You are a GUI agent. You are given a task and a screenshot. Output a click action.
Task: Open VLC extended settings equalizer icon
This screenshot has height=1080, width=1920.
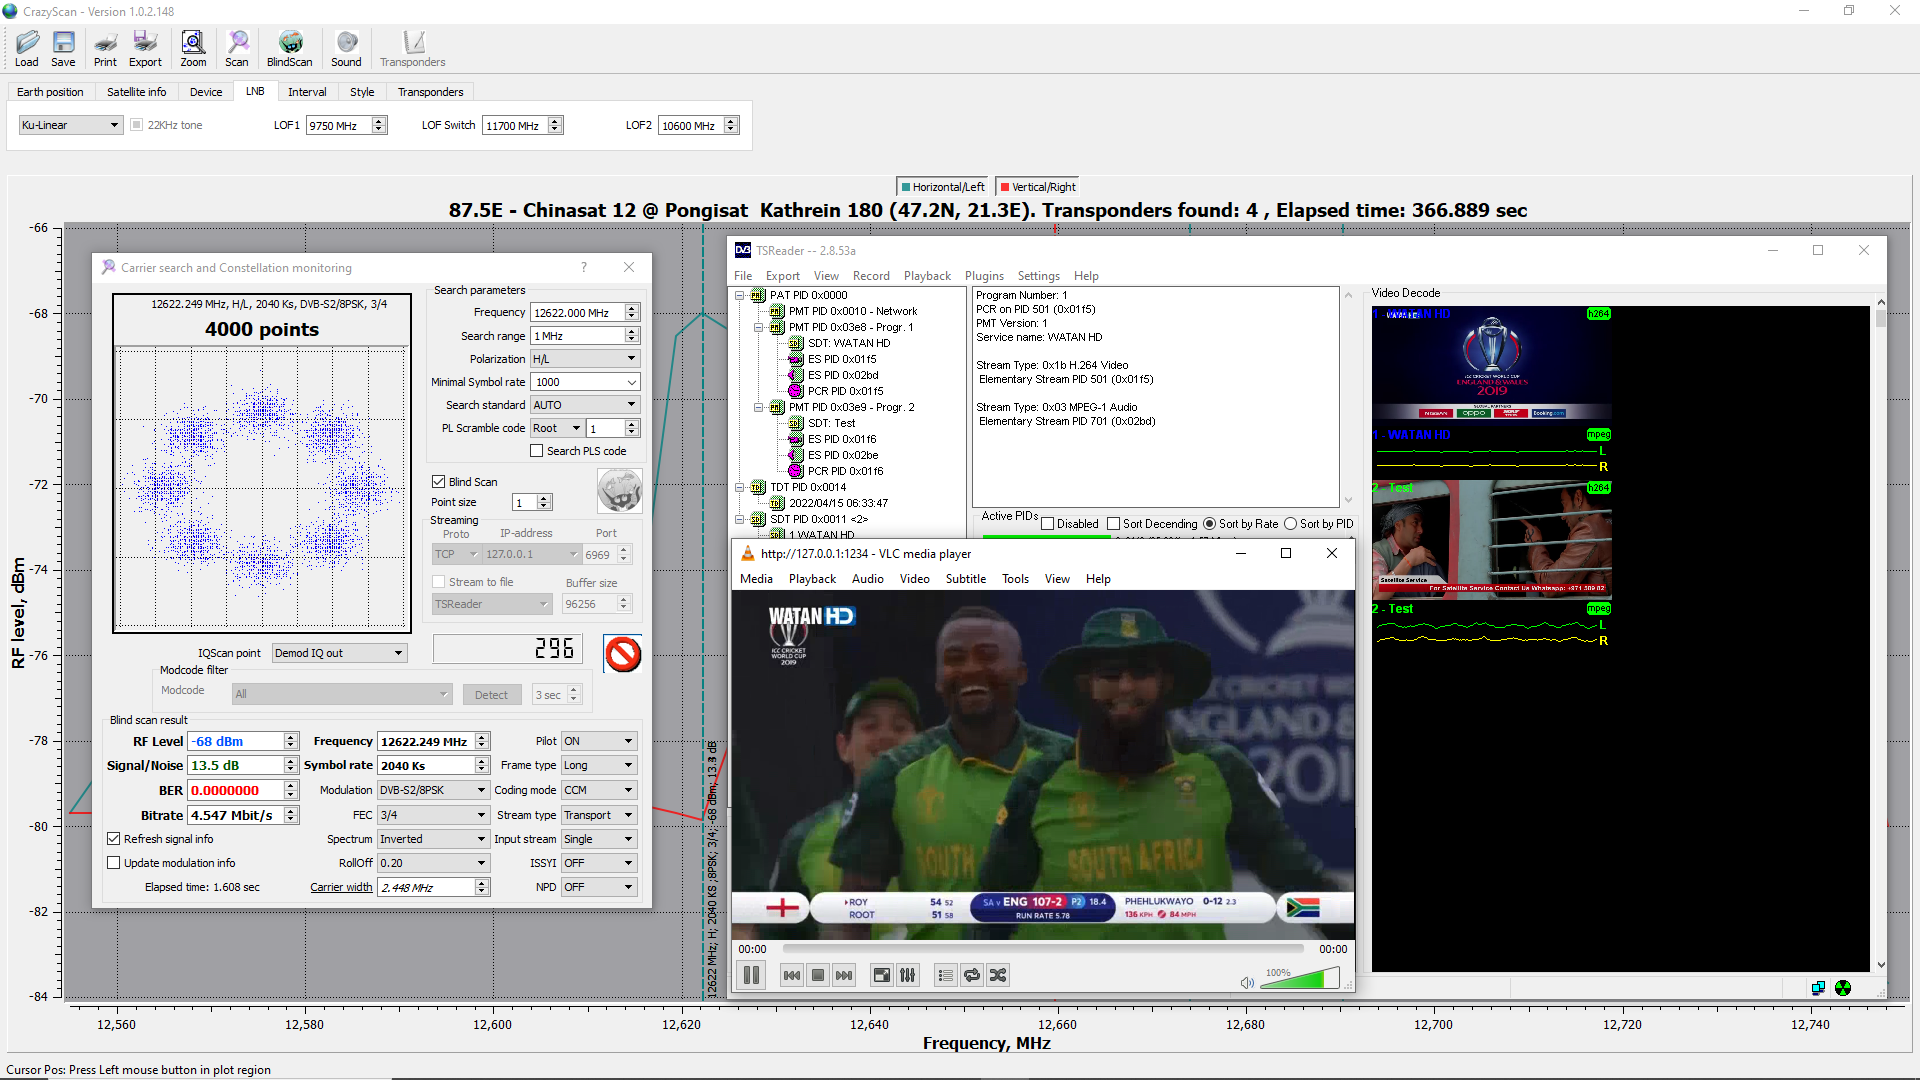point(908,975)
